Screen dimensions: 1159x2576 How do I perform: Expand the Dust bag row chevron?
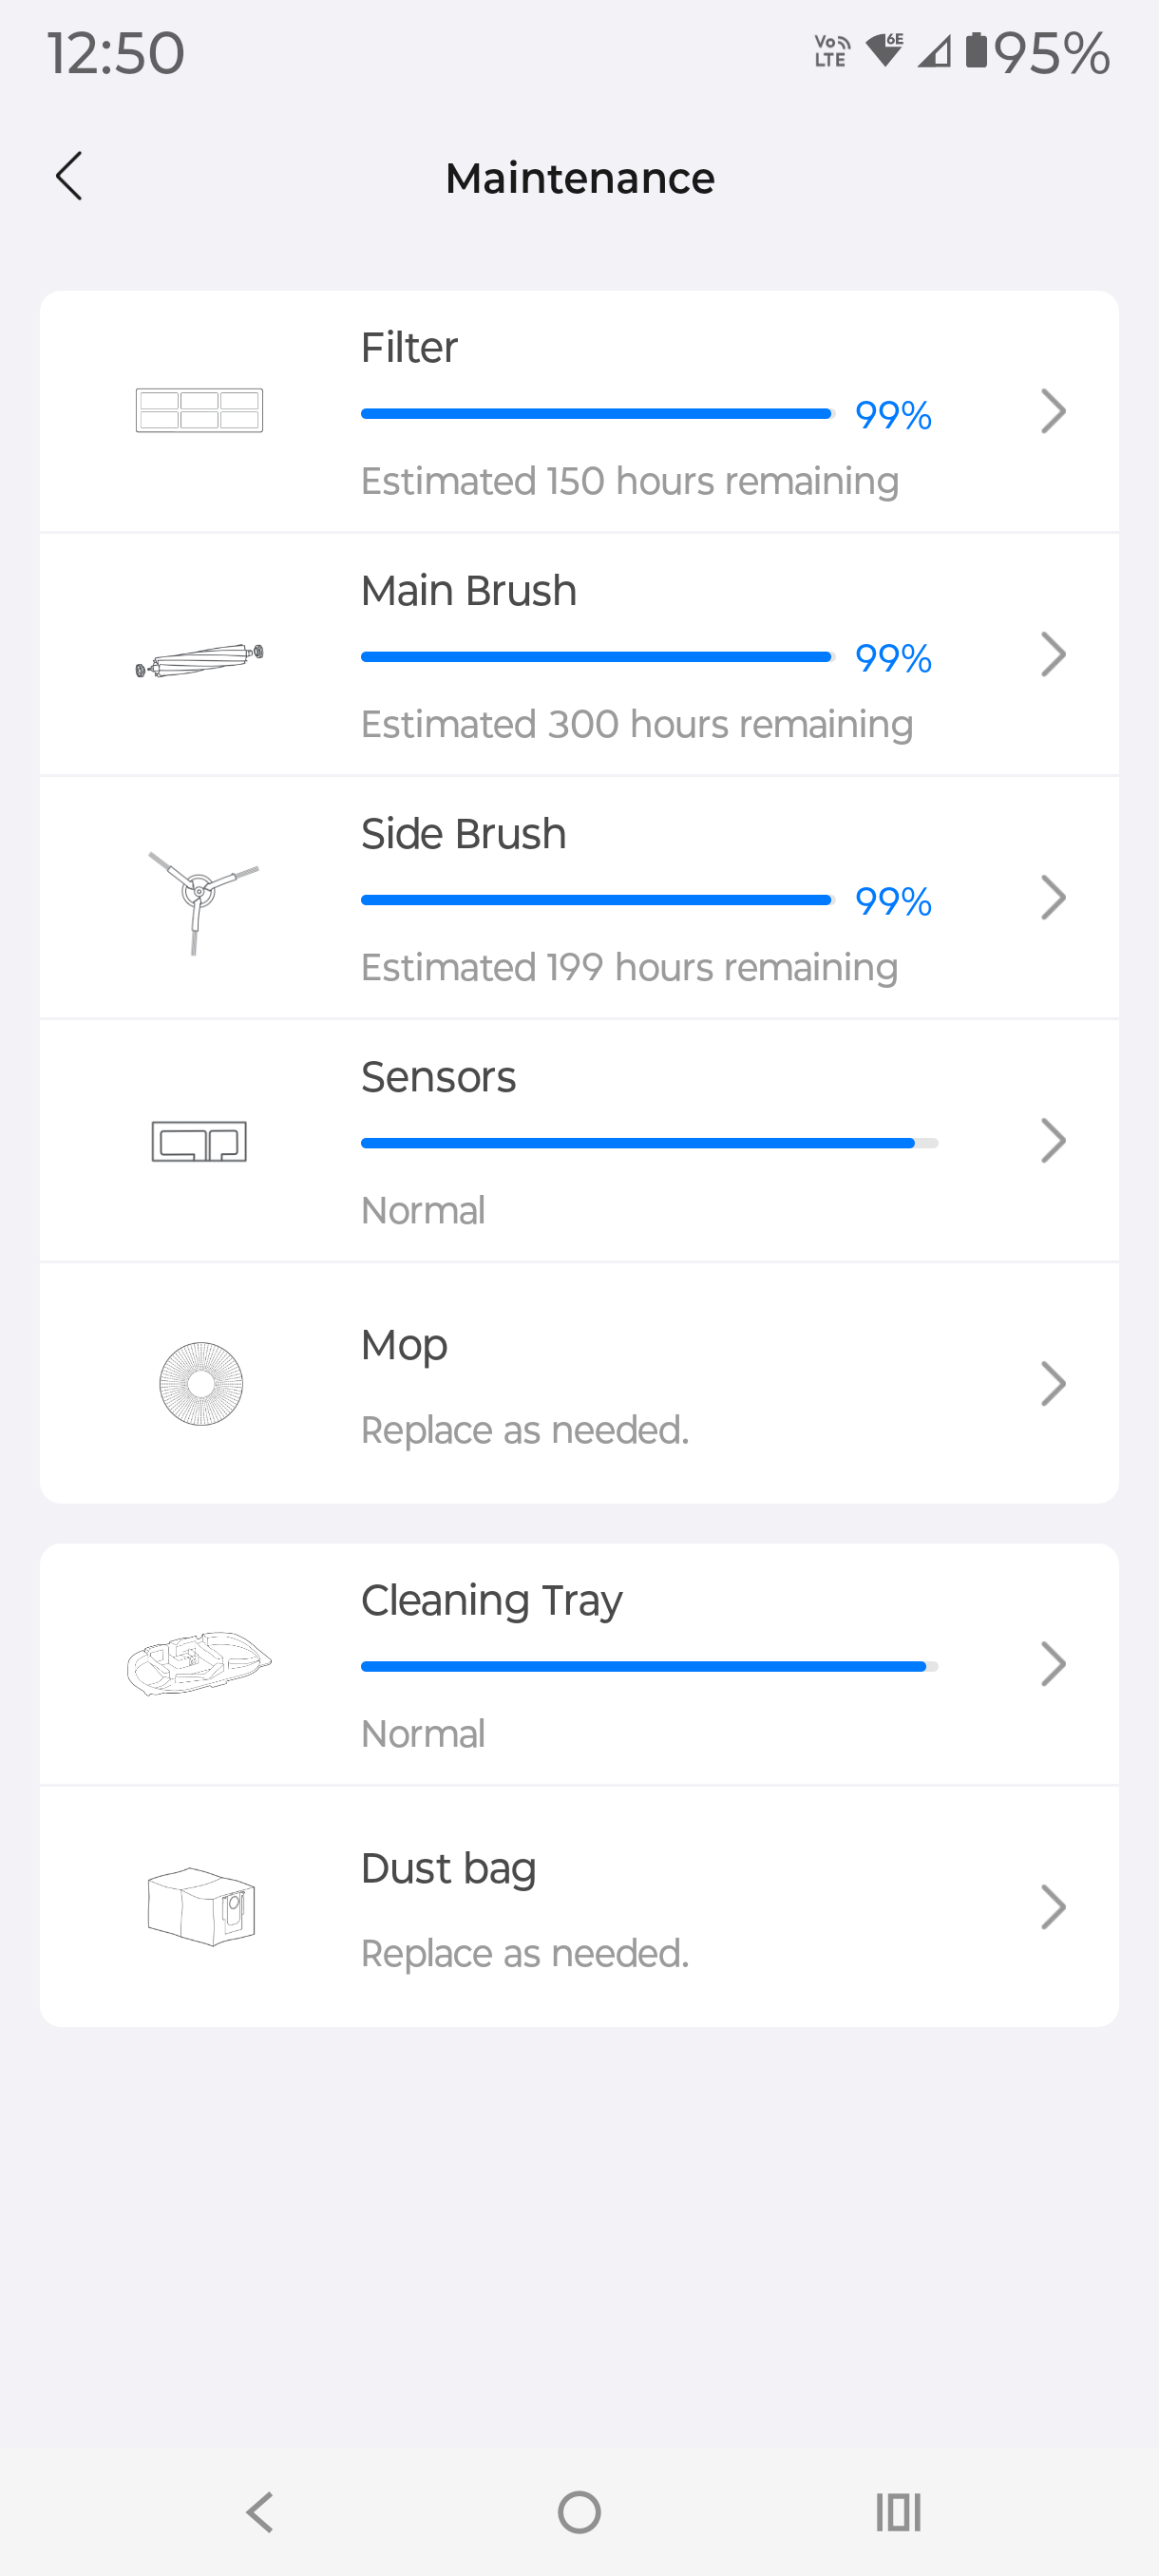click(x=1053, y=1907)
